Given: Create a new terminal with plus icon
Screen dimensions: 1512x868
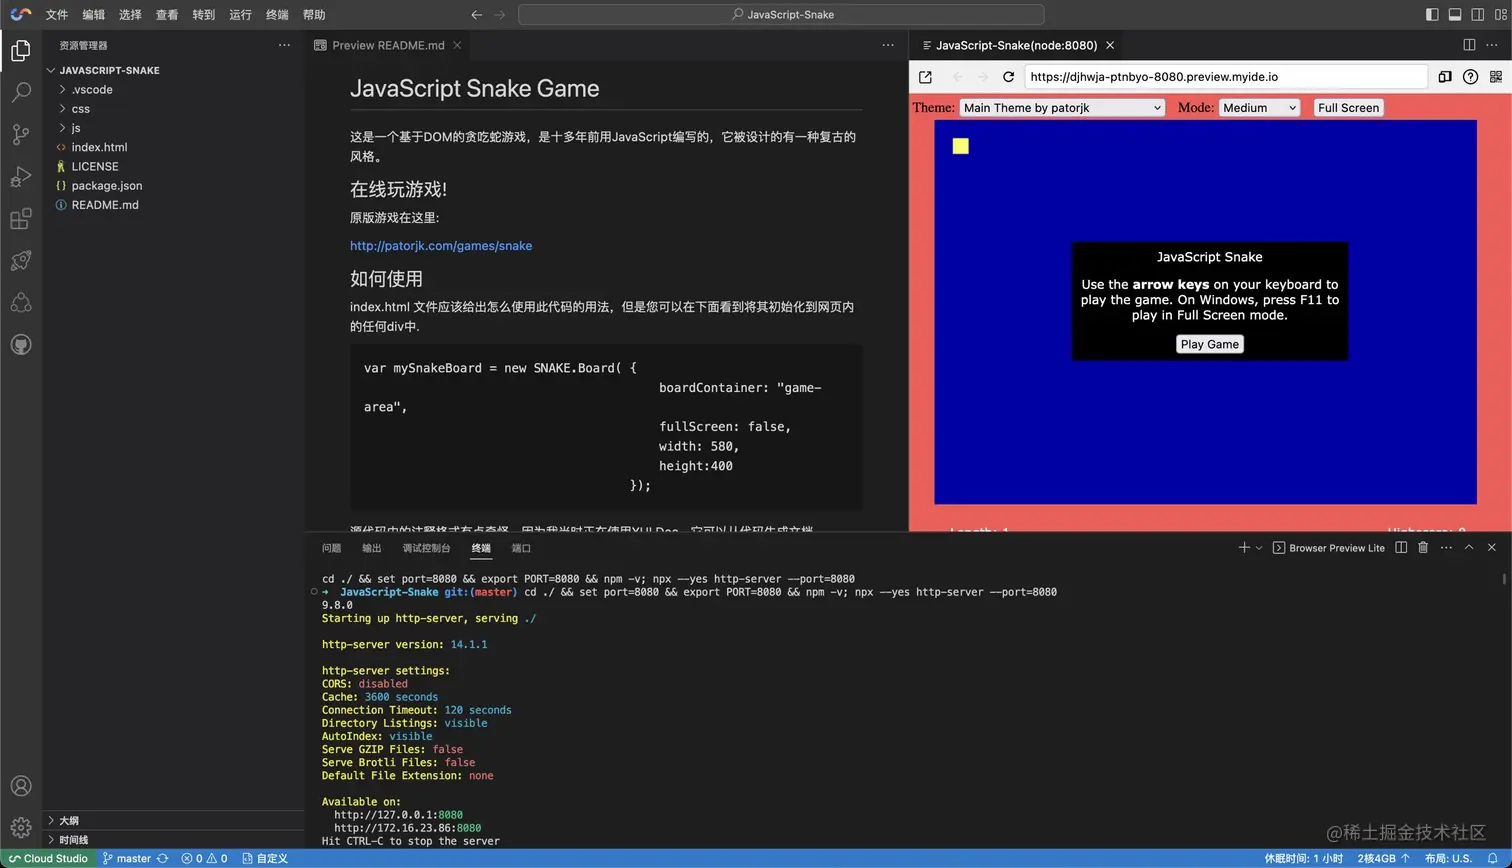Looking at the screenshot, I should click(x=1244, y=548).
